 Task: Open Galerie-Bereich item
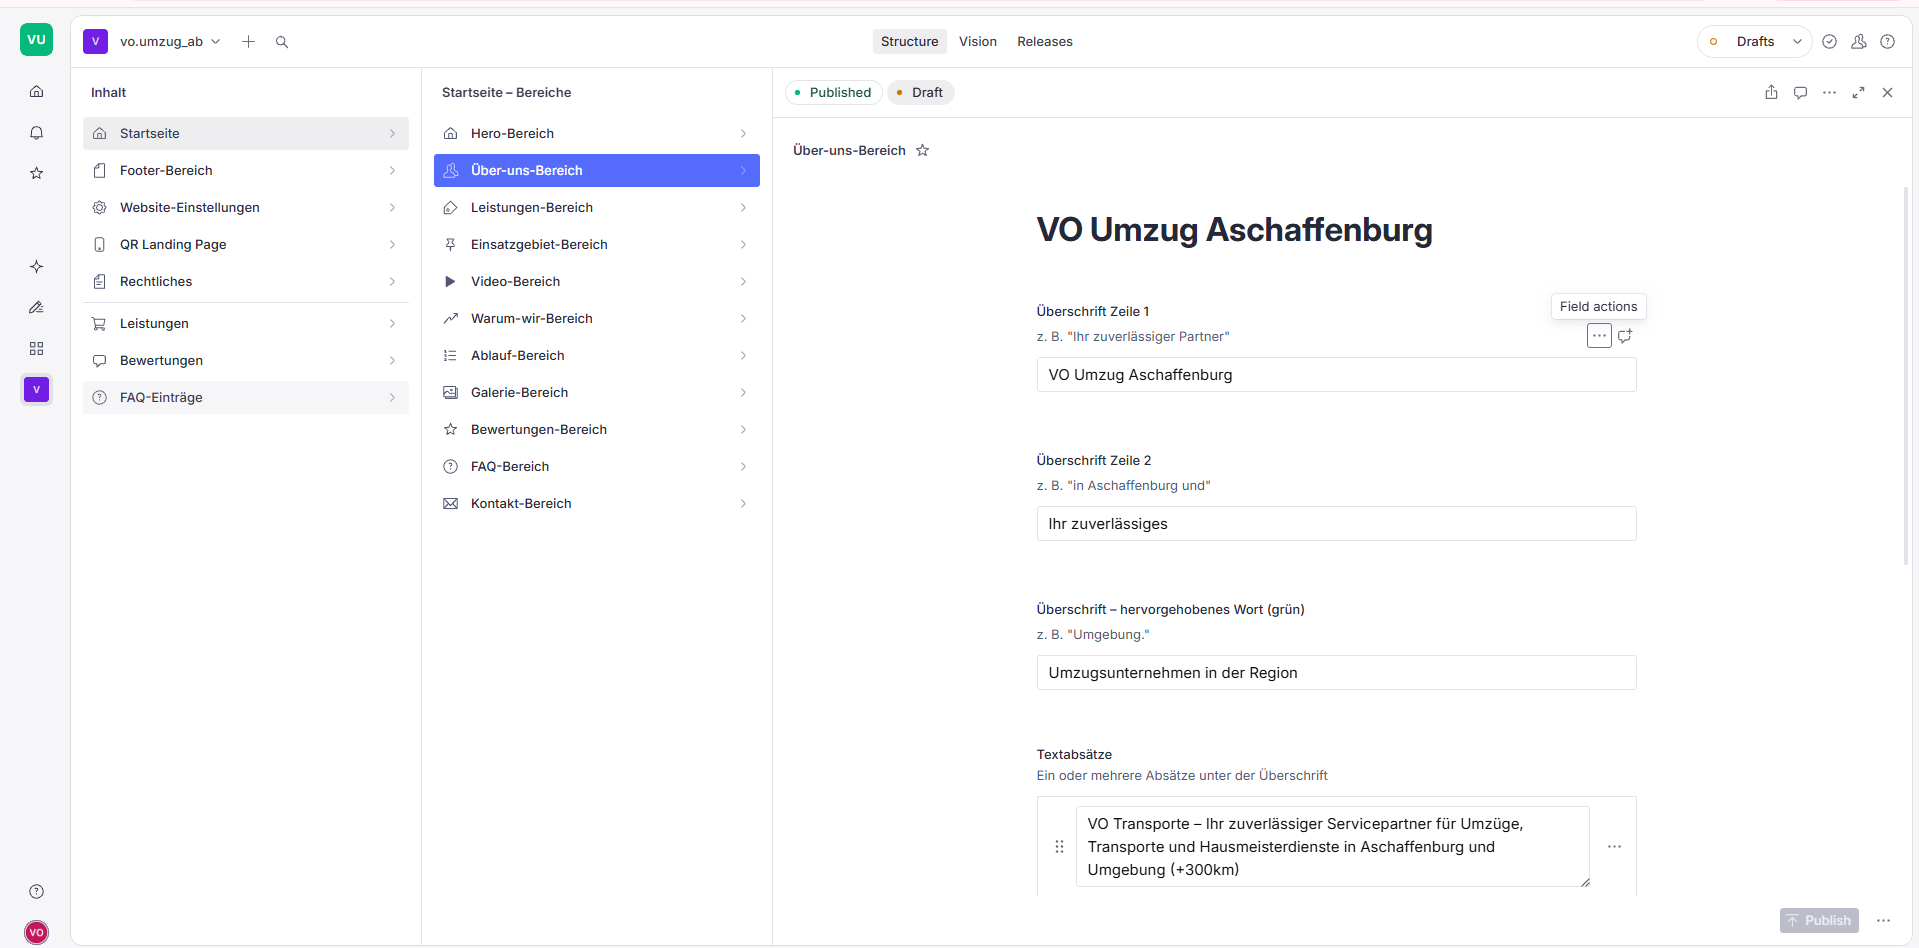[597, 392]
